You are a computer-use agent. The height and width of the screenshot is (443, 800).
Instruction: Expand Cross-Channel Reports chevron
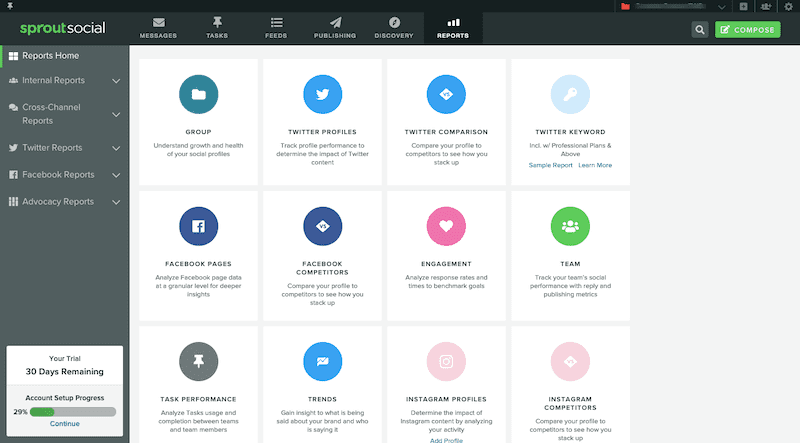[x=116, y=114]
